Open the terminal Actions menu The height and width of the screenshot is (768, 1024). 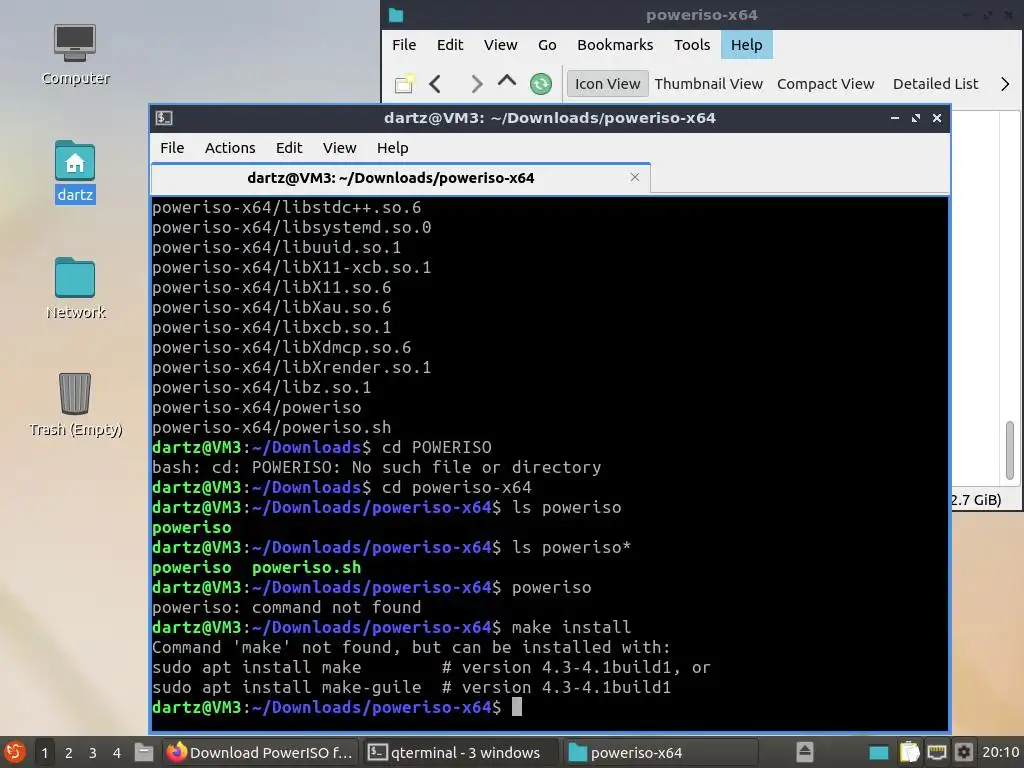[x=230, y=148]
